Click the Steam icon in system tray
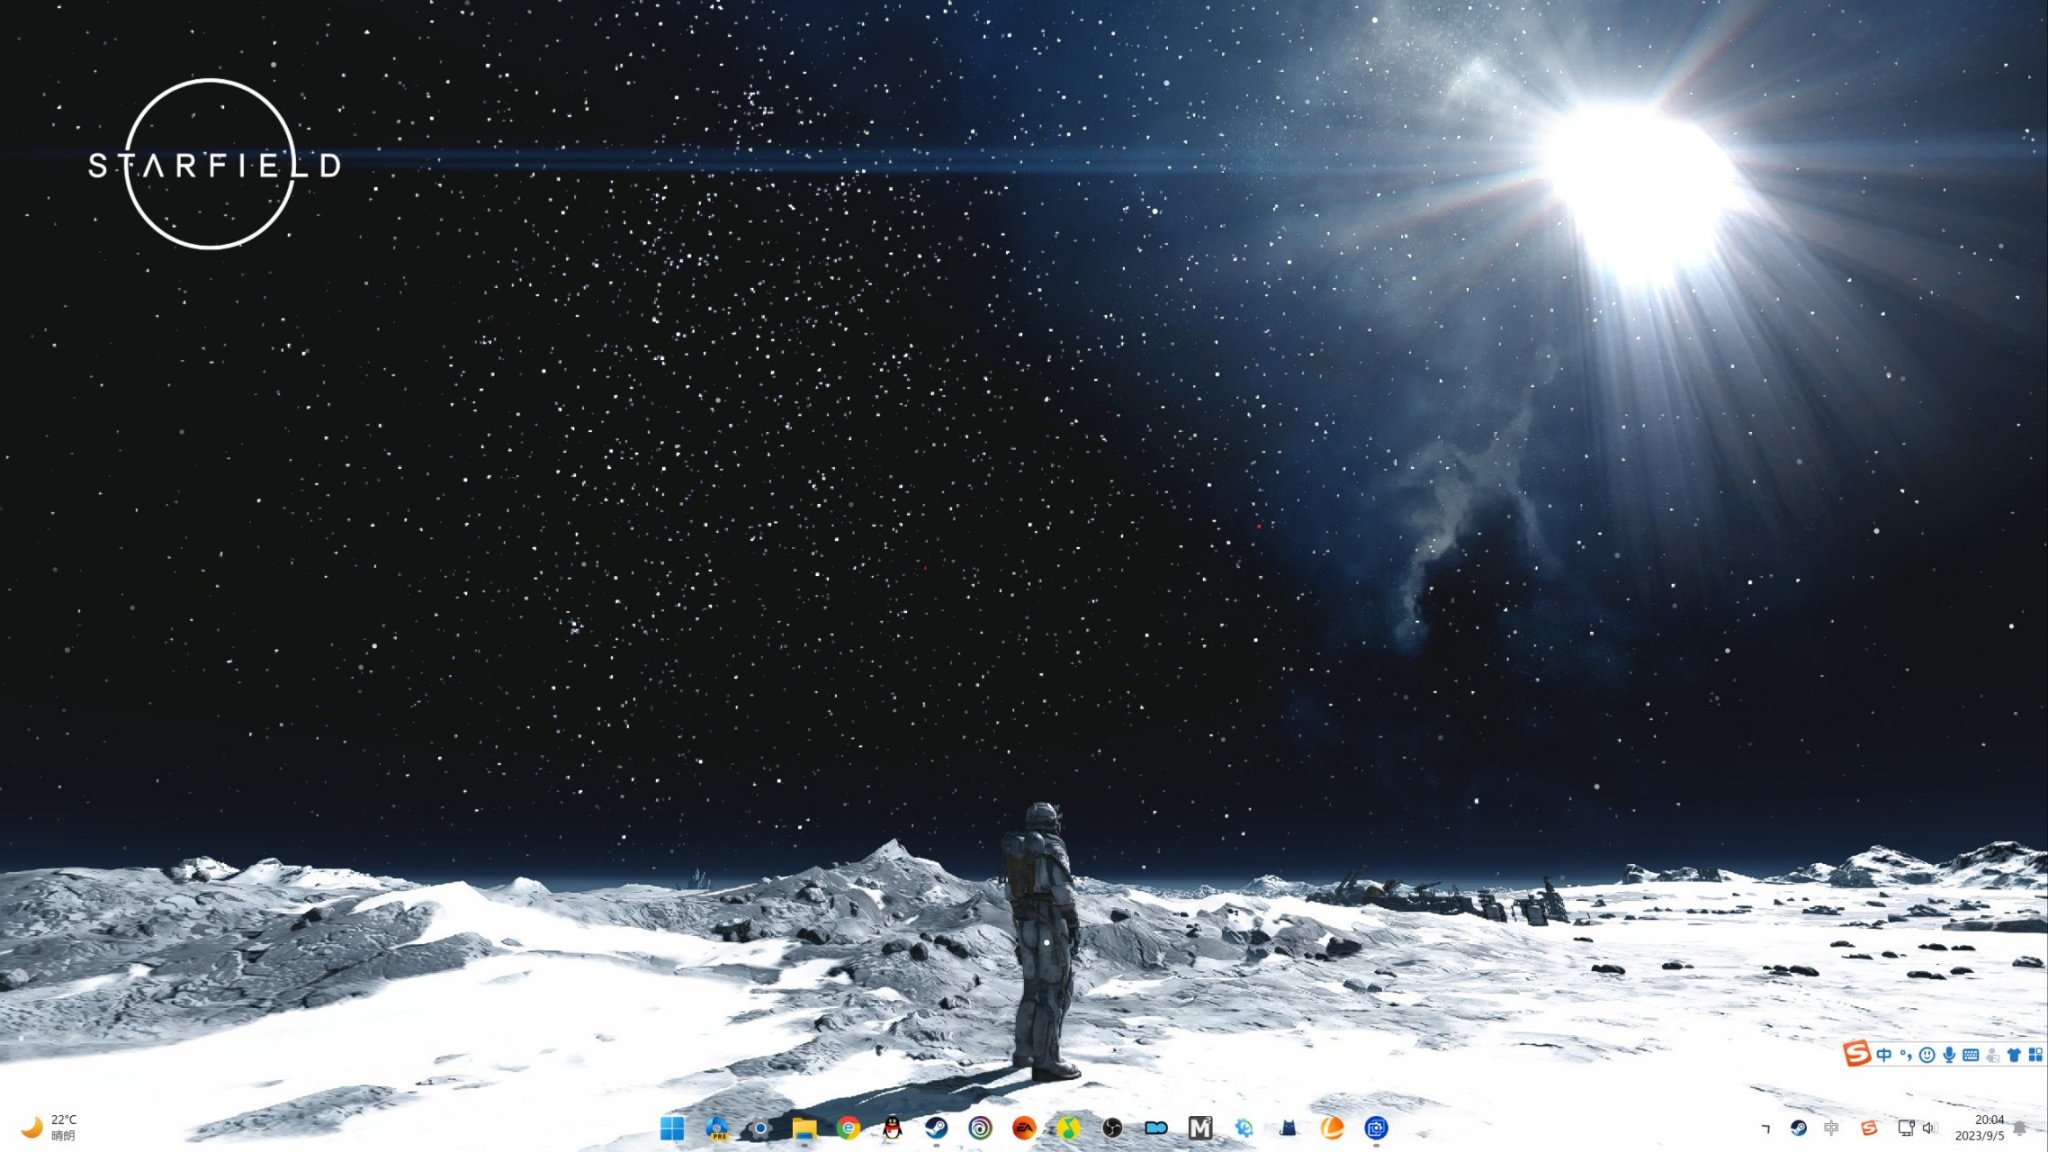This screenshot has width=2048, height=1152. point(1798,1129)
